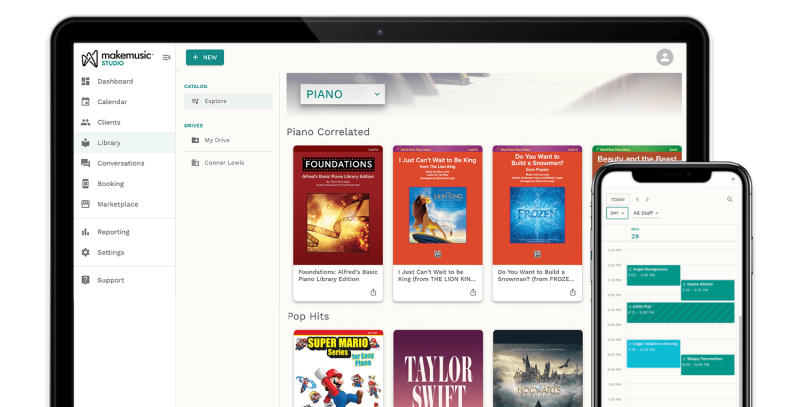
Task: Open the All Staff filter dropdown
Action: coord(645,213)
